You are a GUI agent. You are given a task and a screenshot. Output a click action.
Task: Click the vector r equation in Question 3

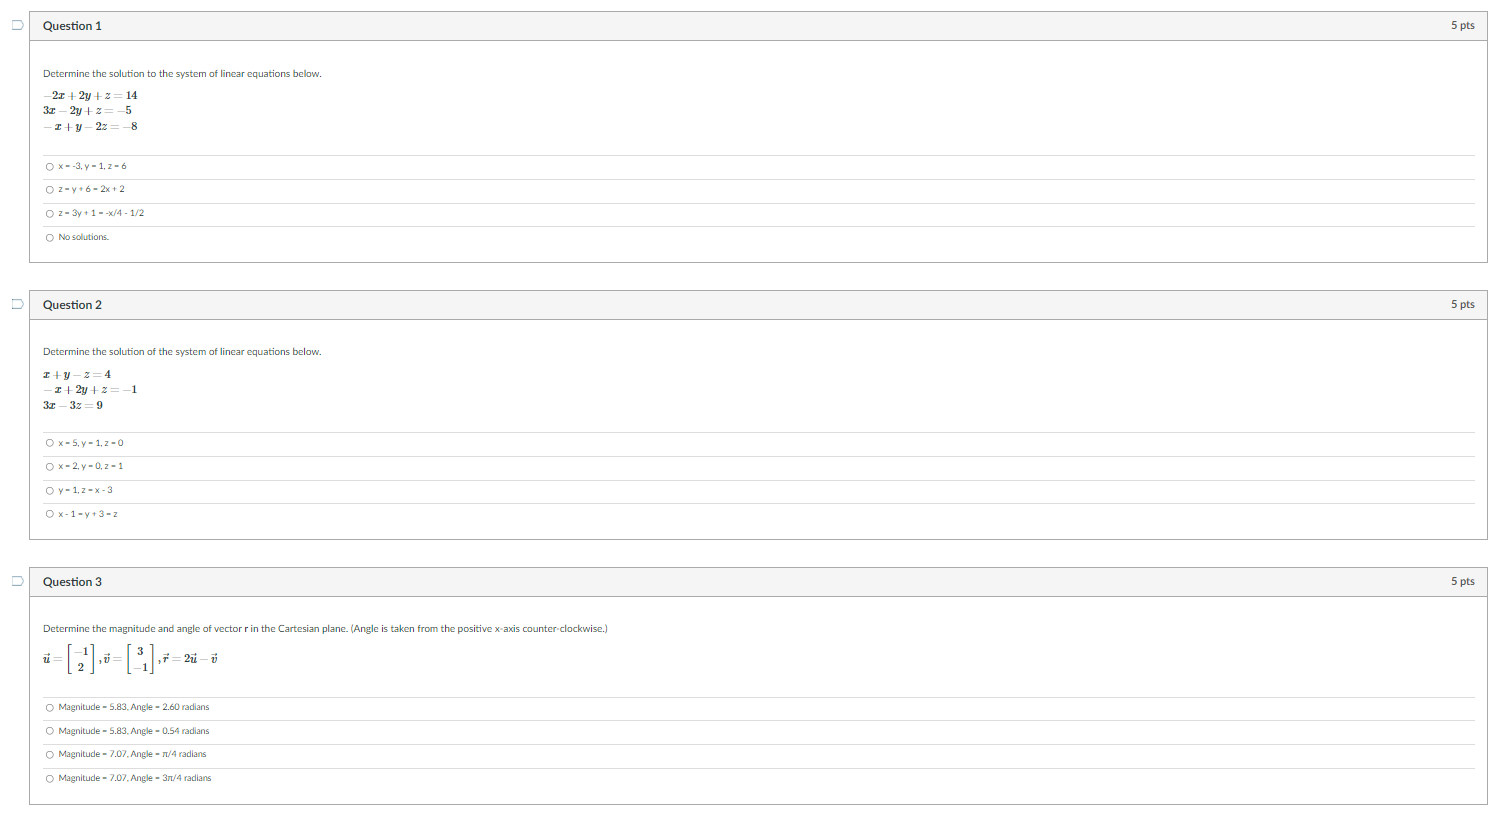[190, 658]
